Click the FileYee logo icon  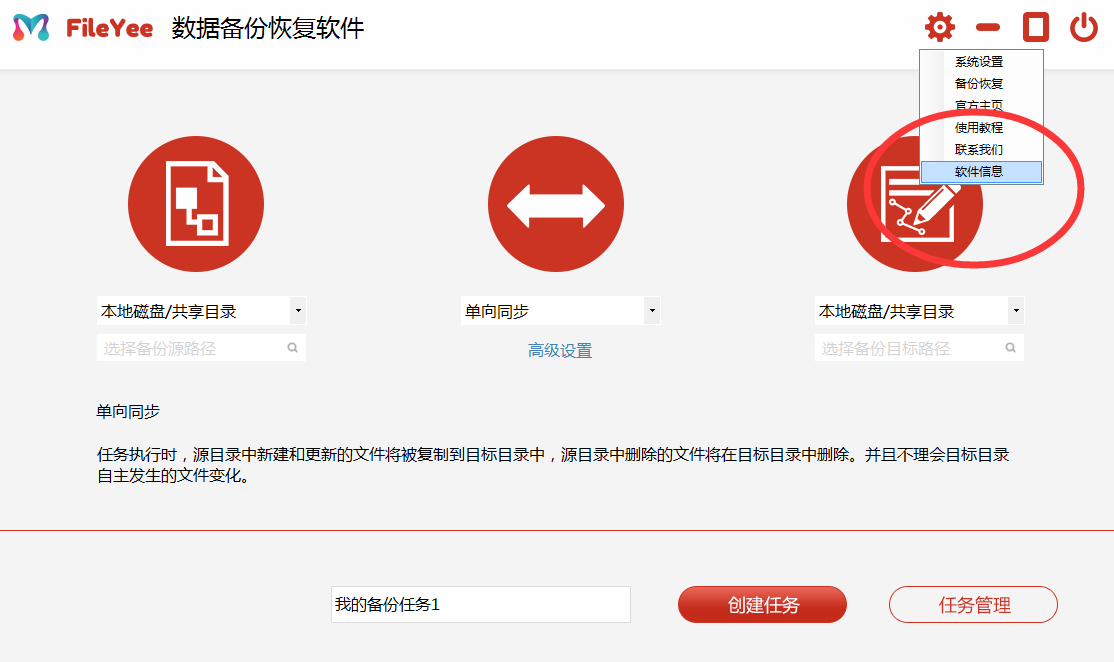(31, 28)
